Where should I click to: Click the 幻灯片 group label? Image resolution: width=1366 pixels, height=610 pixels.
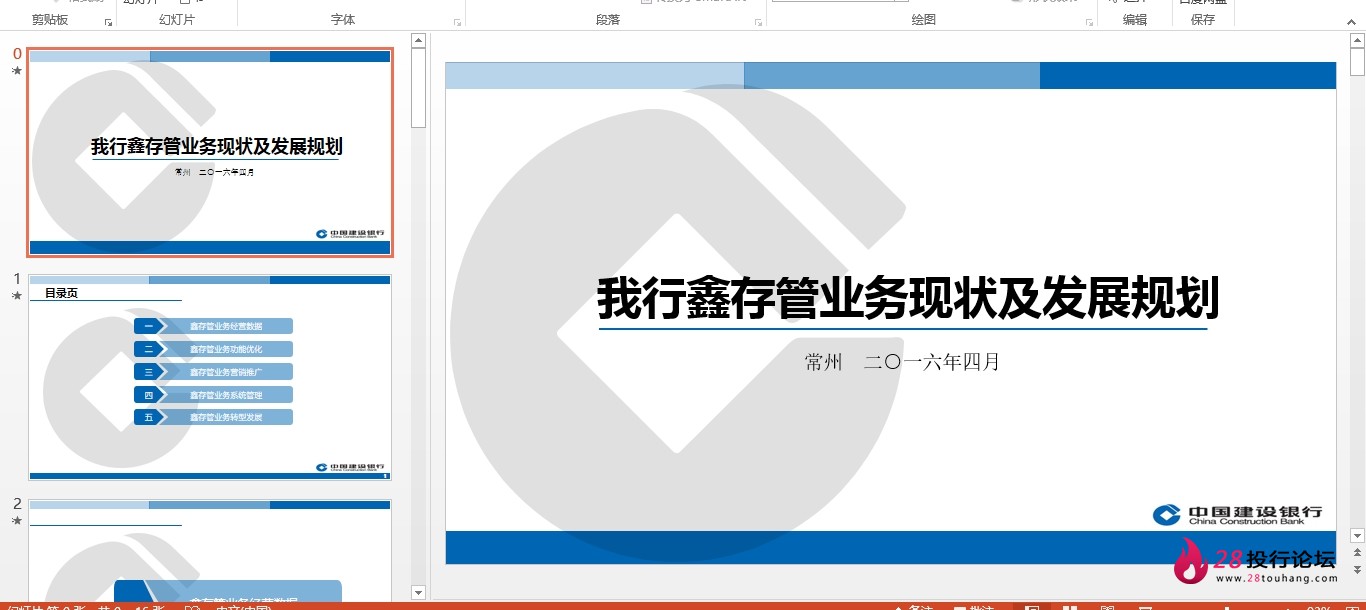point(177,20)
